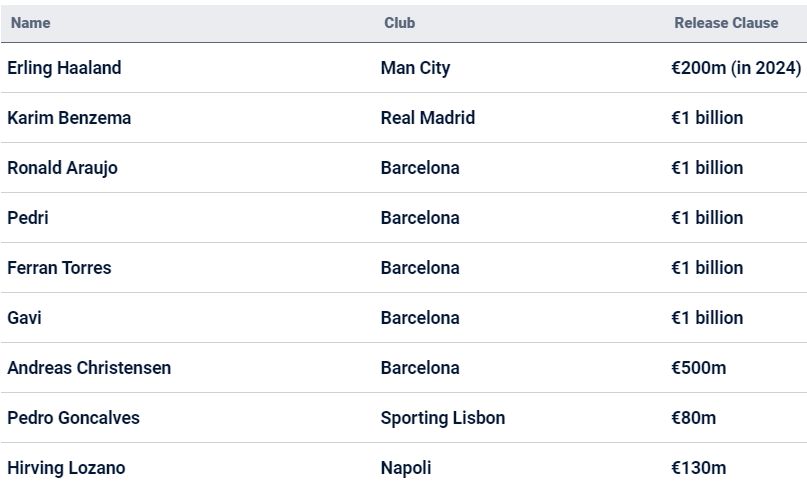The image size is (807, 488).
Task: Select the Ferran Torres row name
Action: click(59, 268)
